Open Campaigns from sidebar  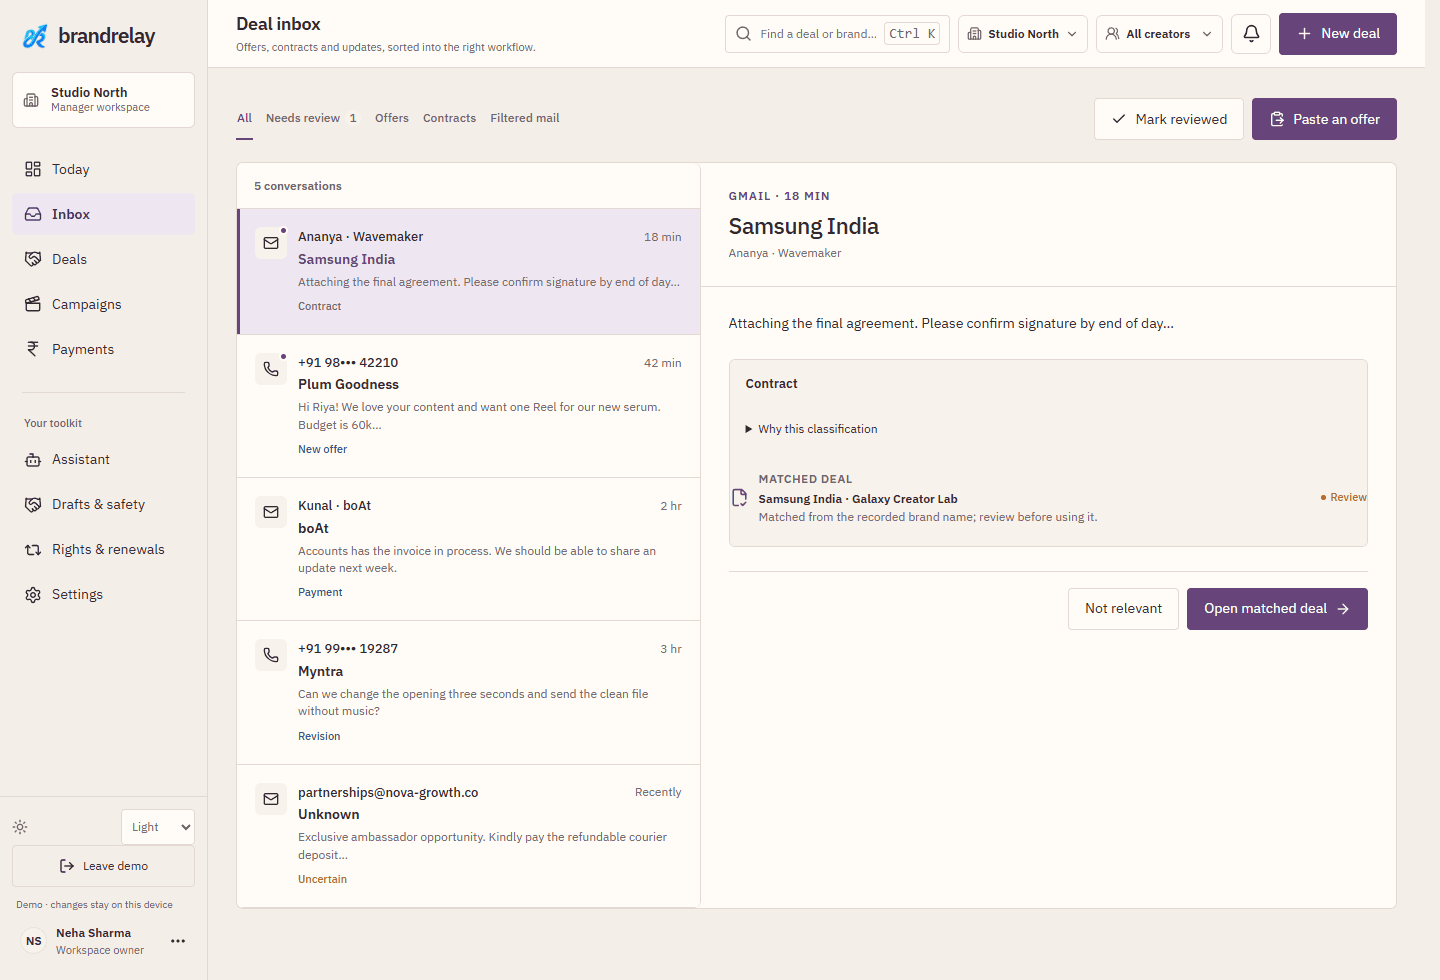[x=103, y=304]
